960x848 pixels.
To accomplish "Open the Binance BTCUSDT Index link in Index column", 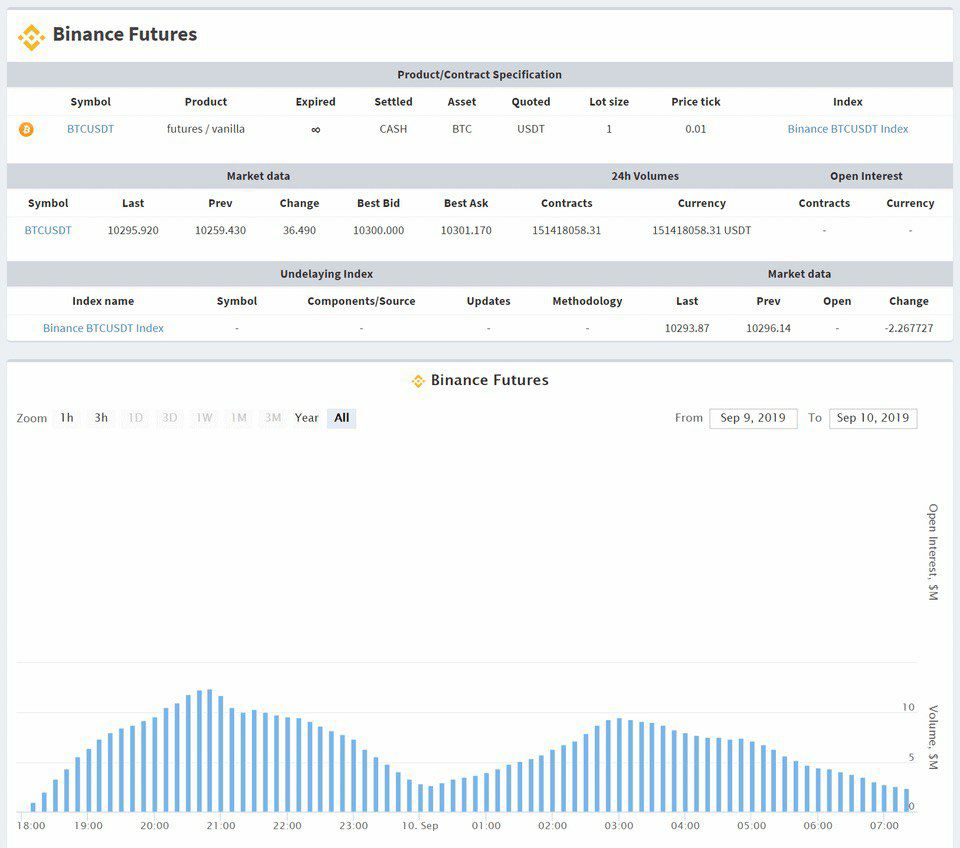I will 847,129.
